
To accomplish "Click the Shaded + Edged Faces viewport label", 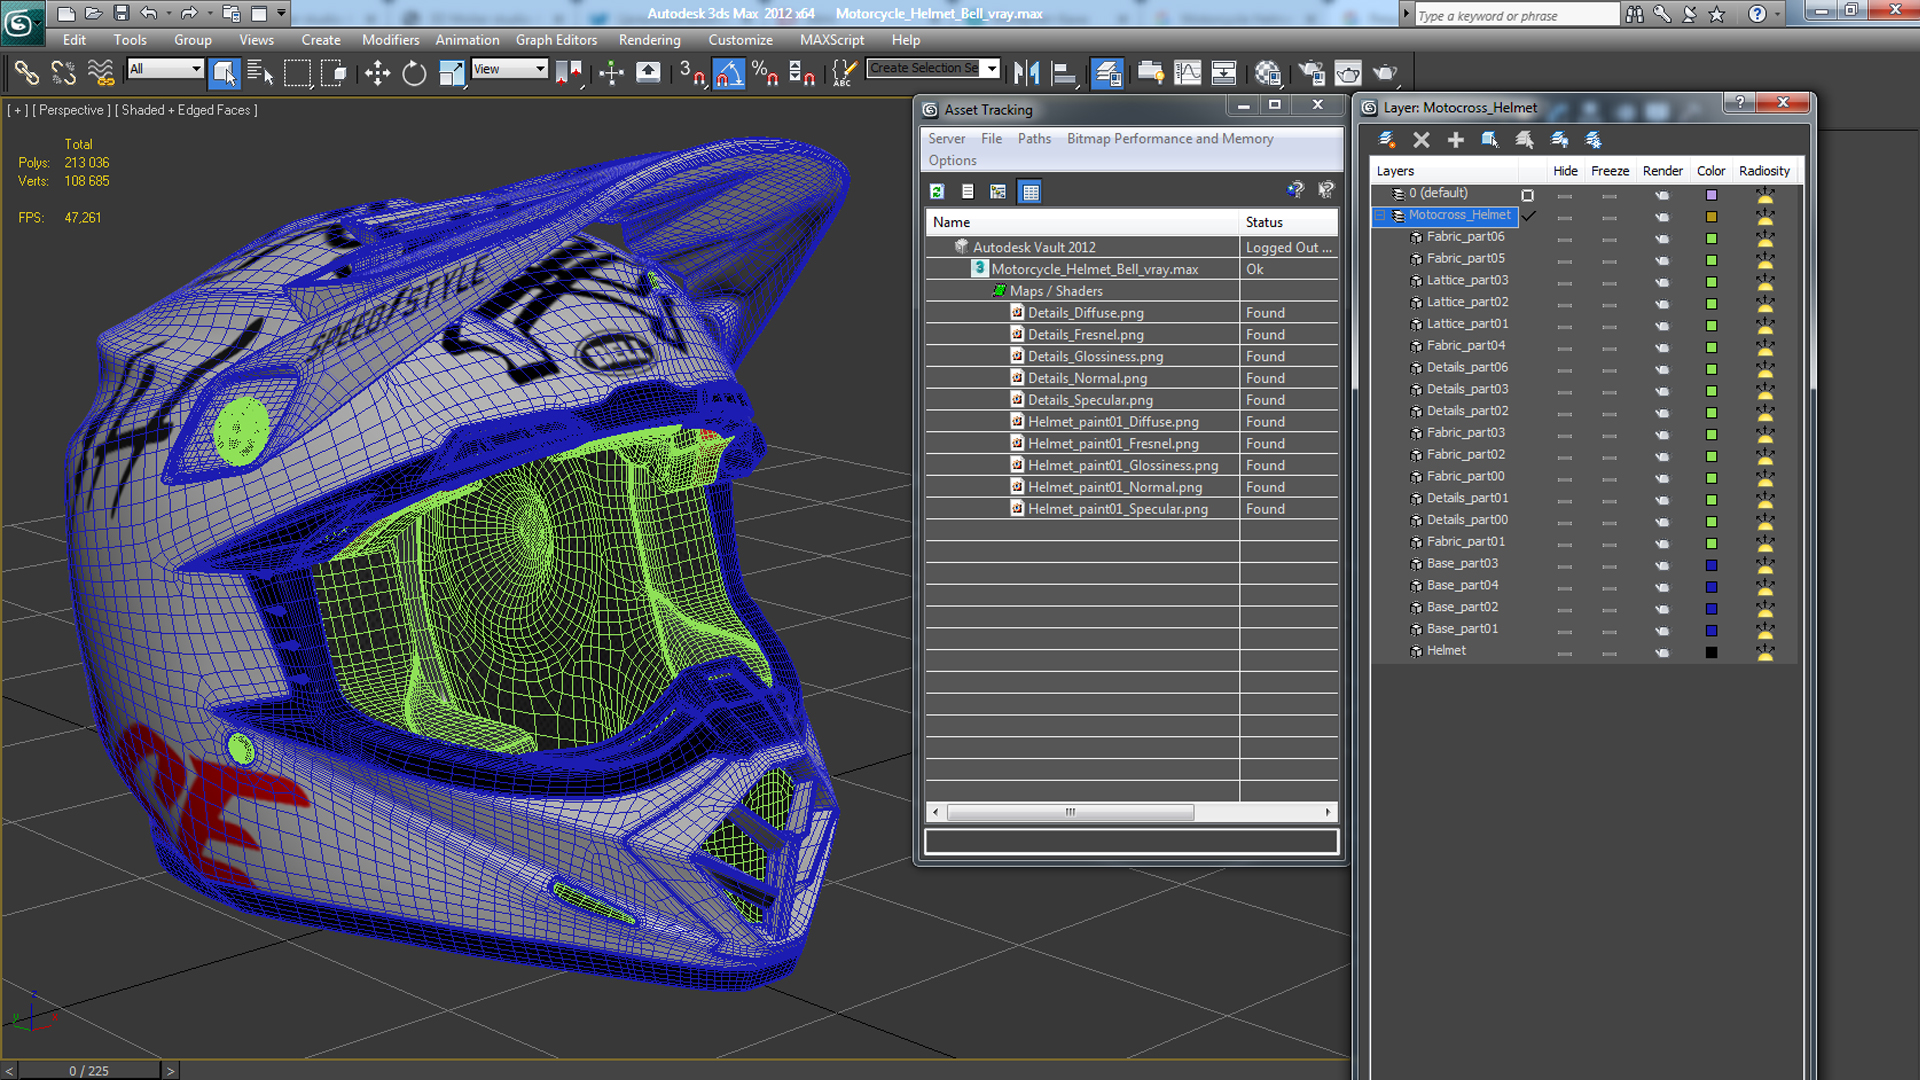I will (x=186, y=110).
